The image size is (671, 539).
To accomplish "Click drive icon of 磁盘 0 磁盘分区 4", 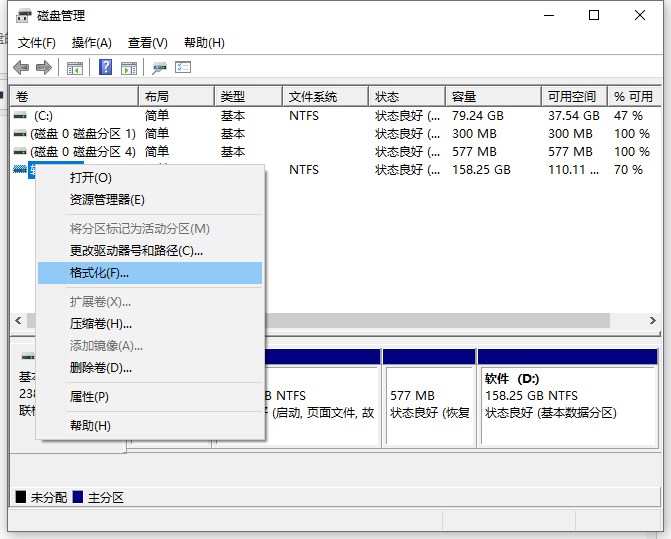I will tap(20, 152).
